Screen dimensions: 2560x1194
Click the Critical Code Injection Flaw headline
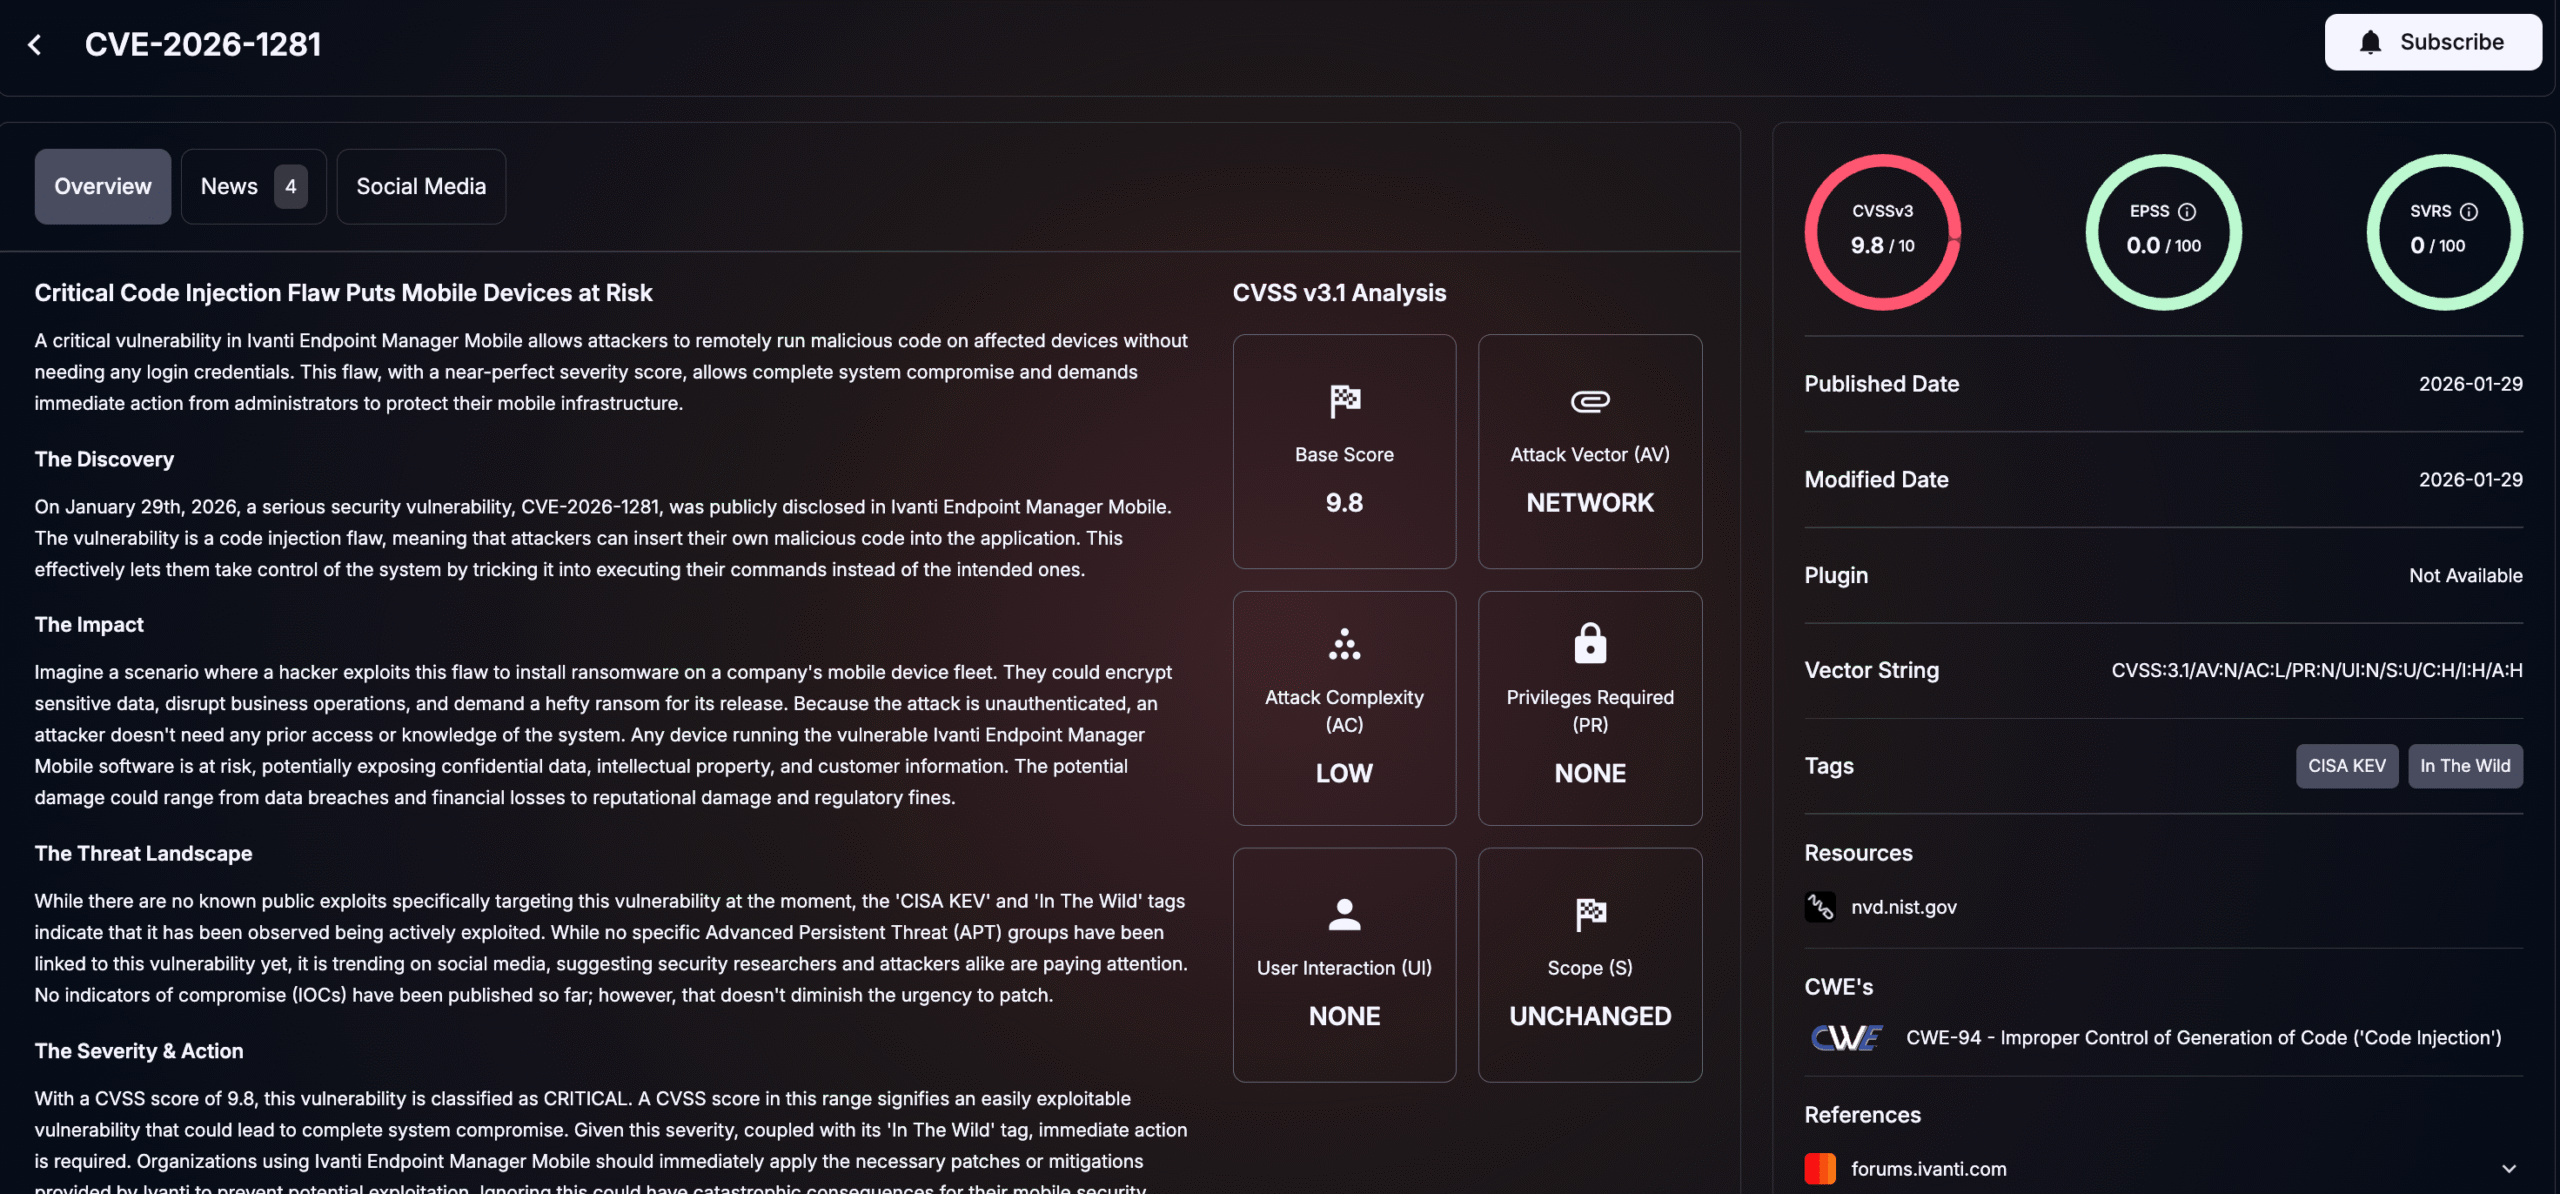(x=343, y=293)
